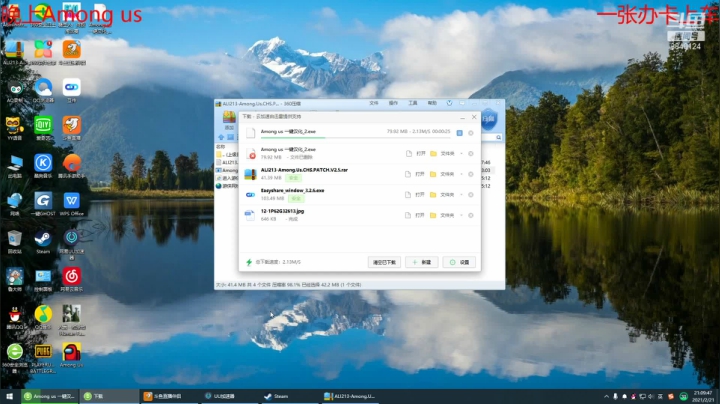Create a new download task
The width and height of the screenshot is (720, 404).
[422, 262]
